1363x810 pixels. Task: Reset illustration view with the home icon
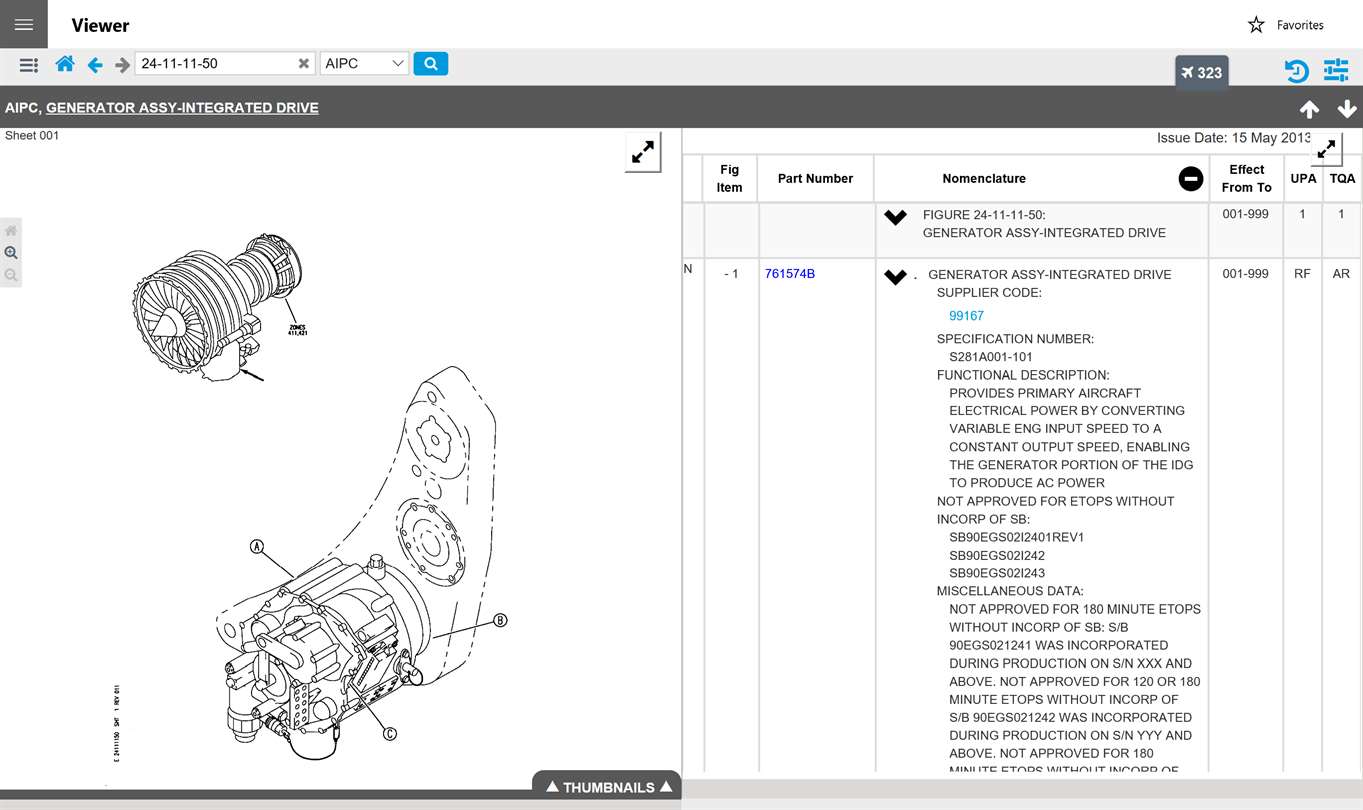pyautogui.click(x=11, y=231)
